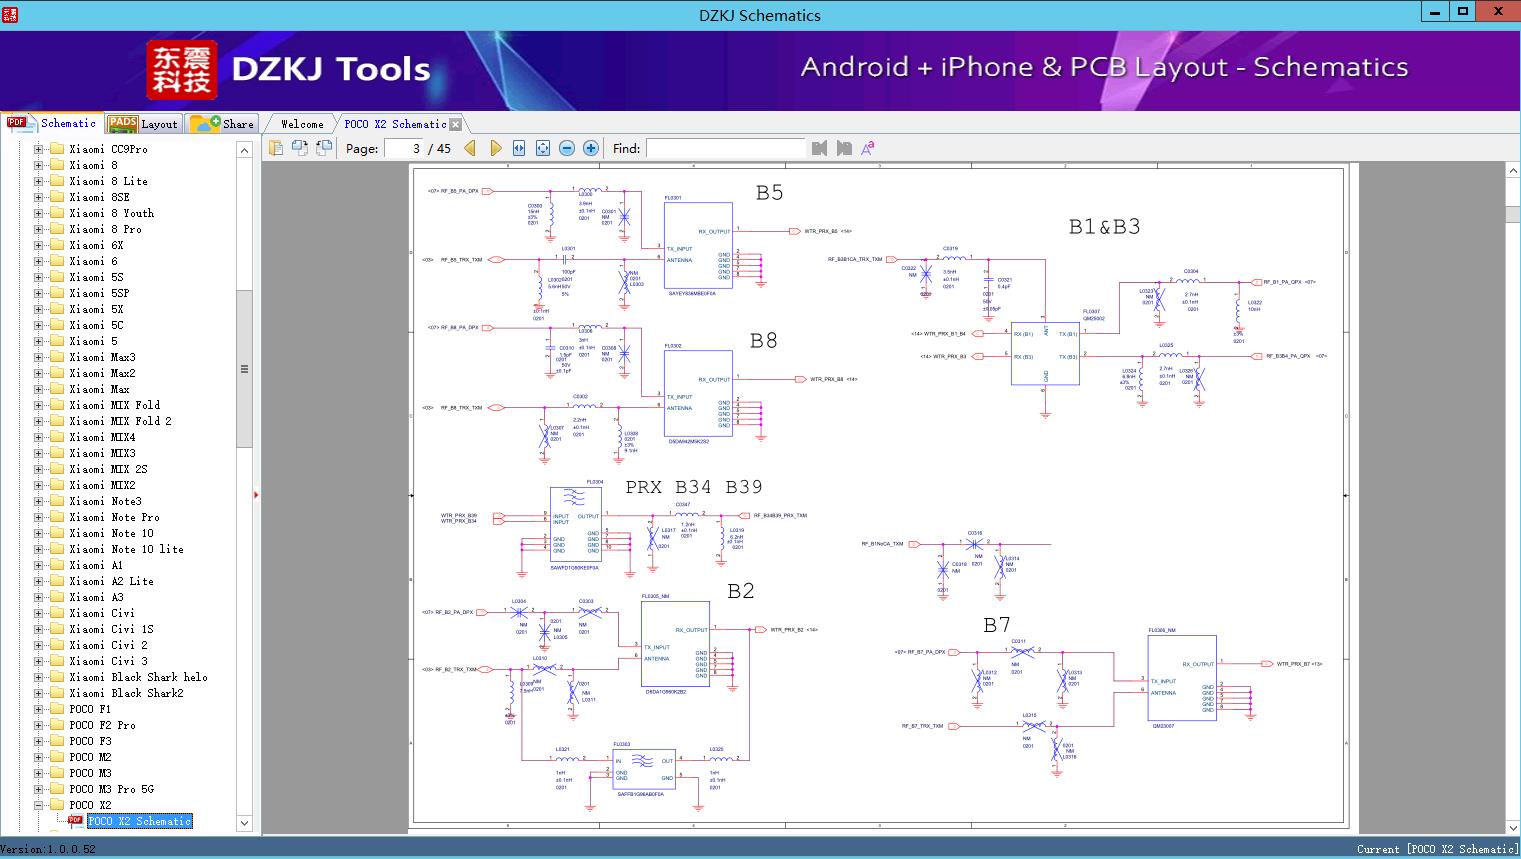1521x859 pixels.
Task: Click the folder icon for Xiaomi Max
Action: [57, 389]
